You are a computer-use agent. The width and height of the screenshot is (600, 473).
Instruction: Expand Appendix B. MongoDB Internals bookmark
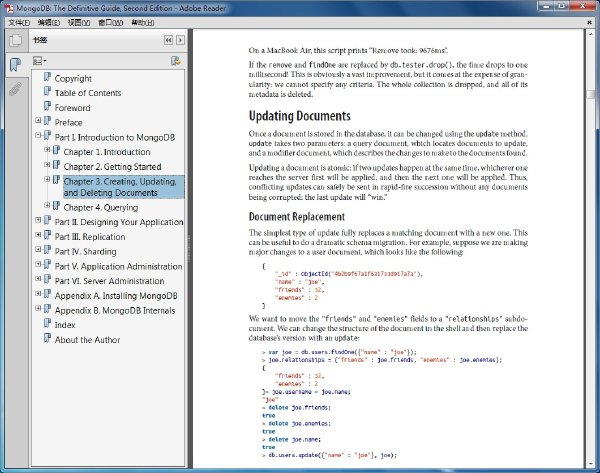38,308
